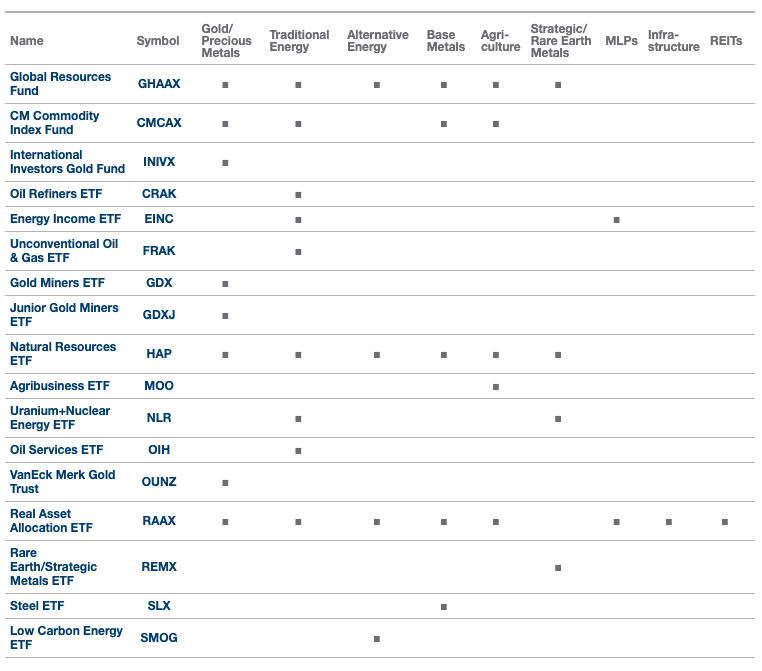The height and width of the screenshot is (671, 762).
Task: Click the Gold/Precious Metals column header
Action: 226,41
